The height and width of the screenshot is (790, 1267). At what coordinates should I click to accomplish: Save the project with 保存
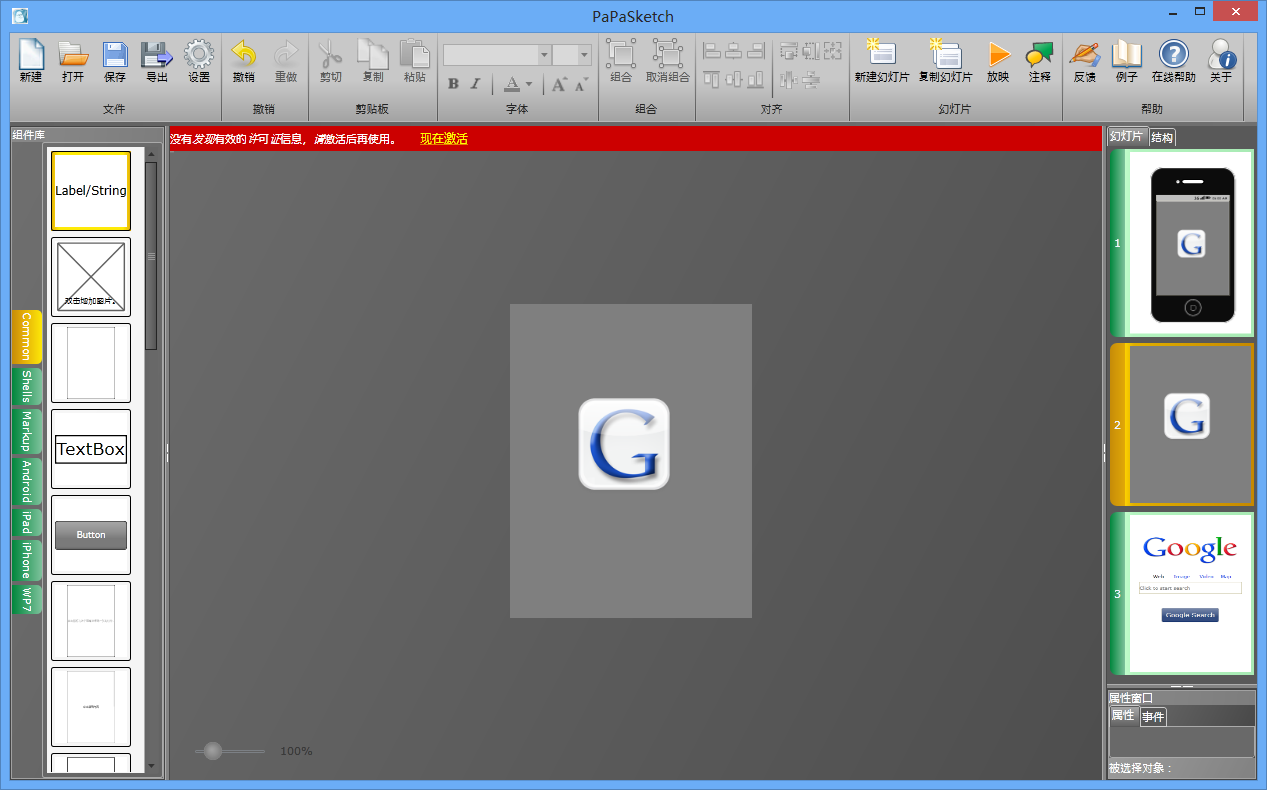click(x=115, y=61)
